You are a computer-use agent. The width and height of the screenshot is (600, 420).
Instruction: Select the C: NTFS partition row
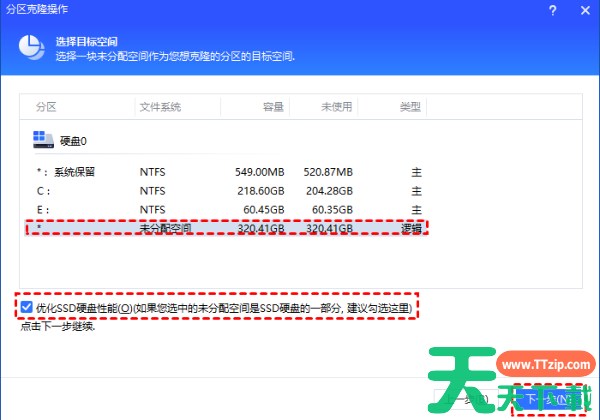[227, 190]
